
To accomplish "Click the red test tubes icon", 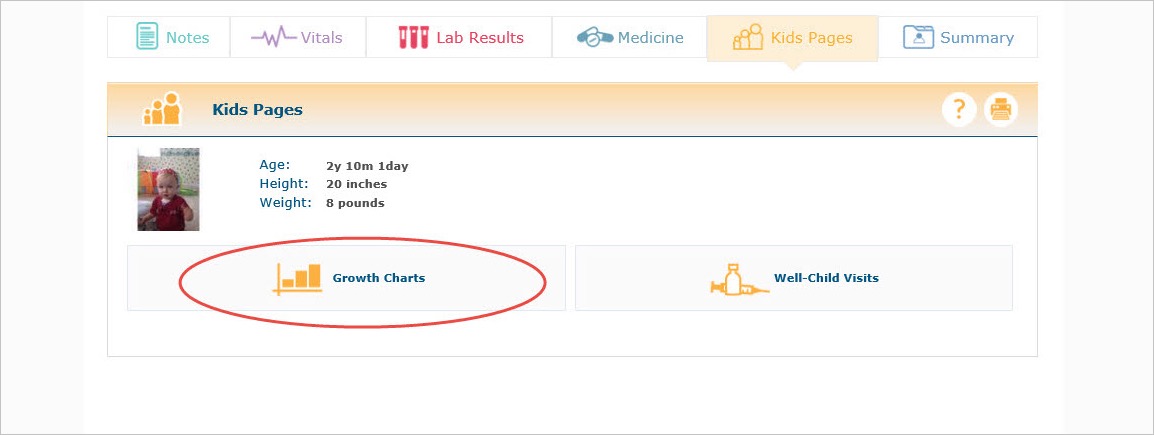I will tap(414, 38).
